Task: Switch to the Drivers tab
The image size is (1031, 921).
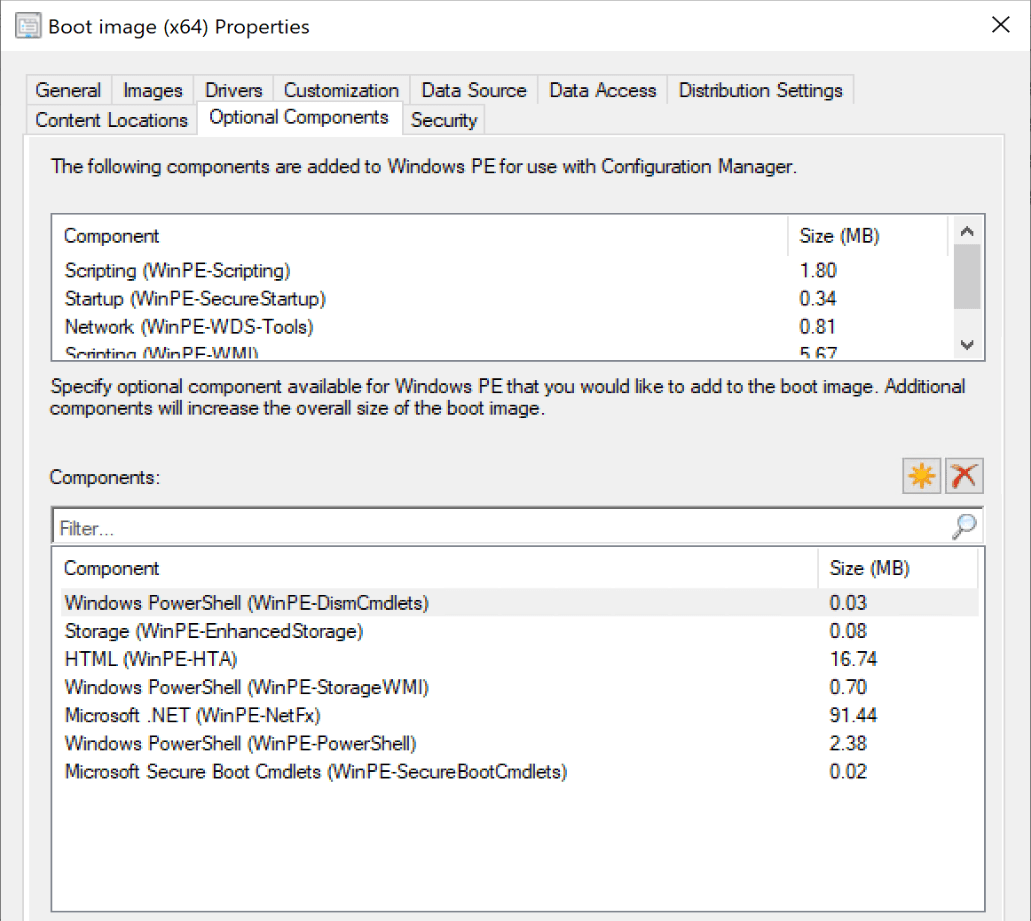Action: tap(233, 89)
